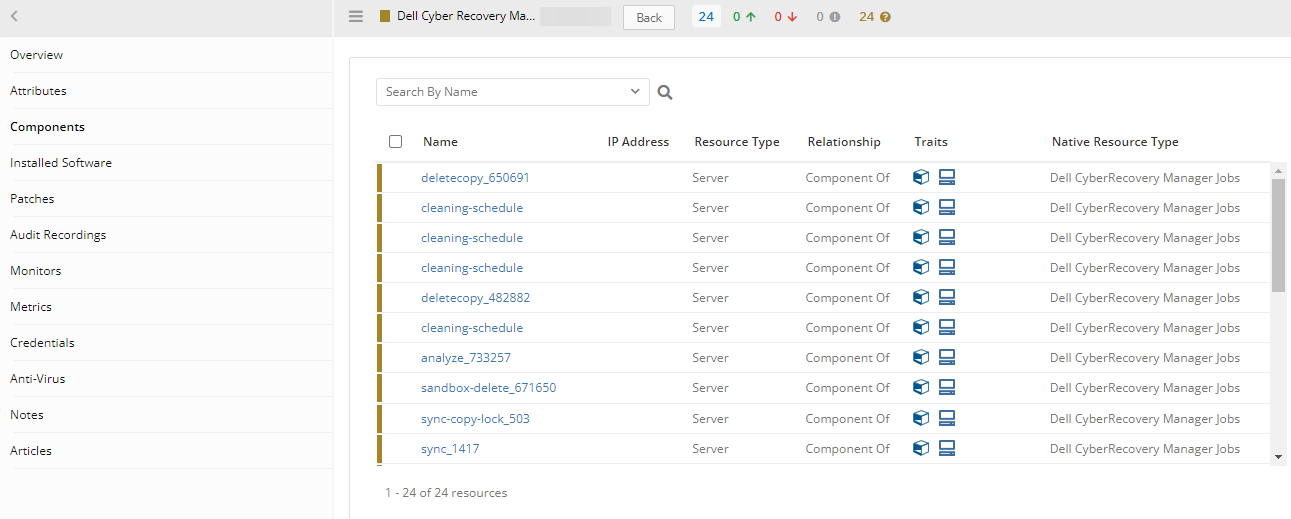Click the IP Address column header

(x=638, y=142)
